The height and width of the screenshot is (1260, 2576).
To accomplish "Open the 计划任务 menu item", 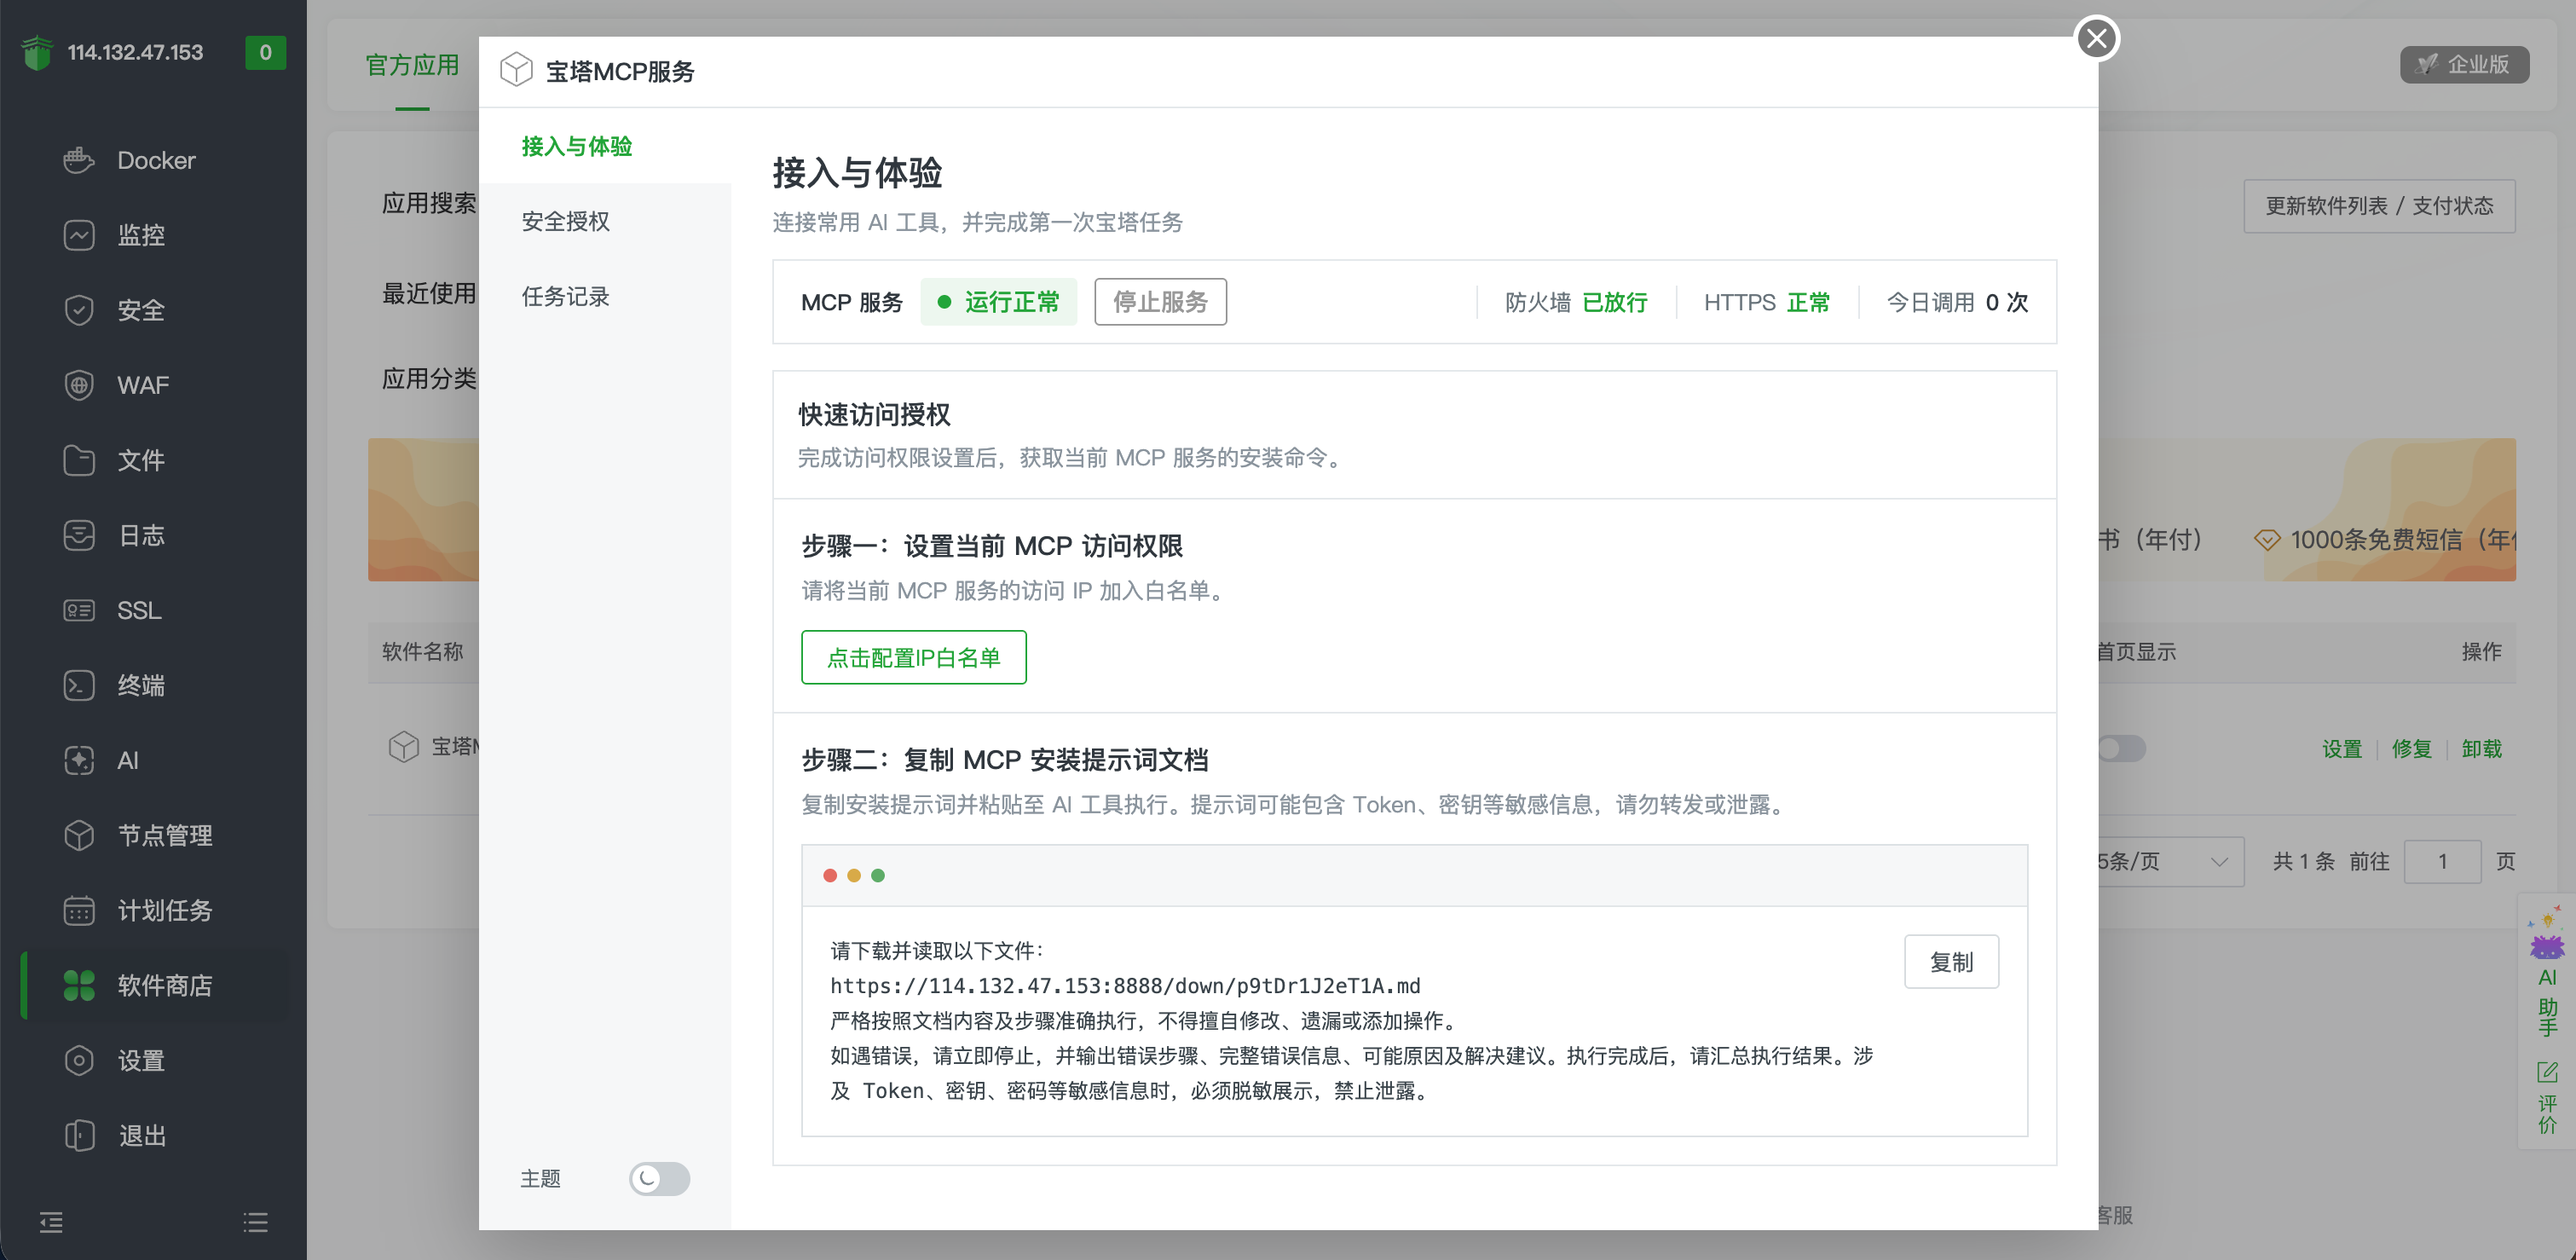I will point(156,910).
